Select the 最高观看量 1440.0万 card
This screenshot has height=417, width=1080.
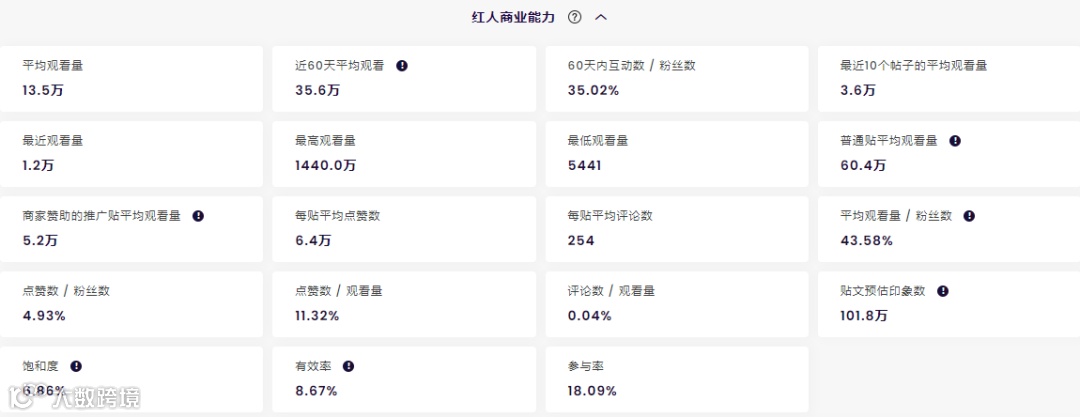point(404,153)
